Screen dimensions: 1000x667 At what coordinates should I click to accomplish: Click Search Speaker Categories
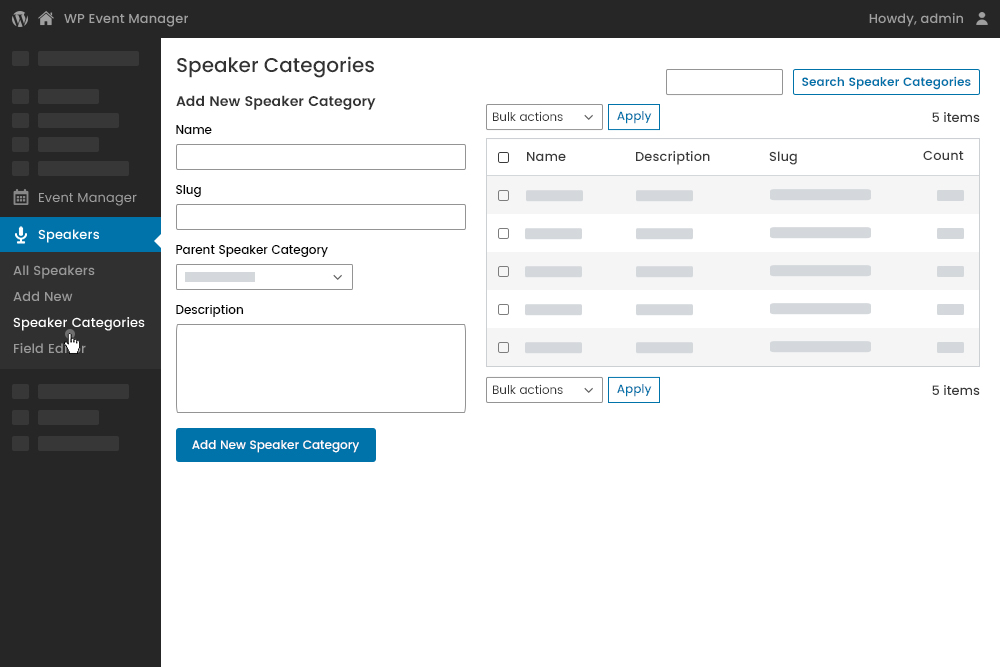(x=886, y=82)
